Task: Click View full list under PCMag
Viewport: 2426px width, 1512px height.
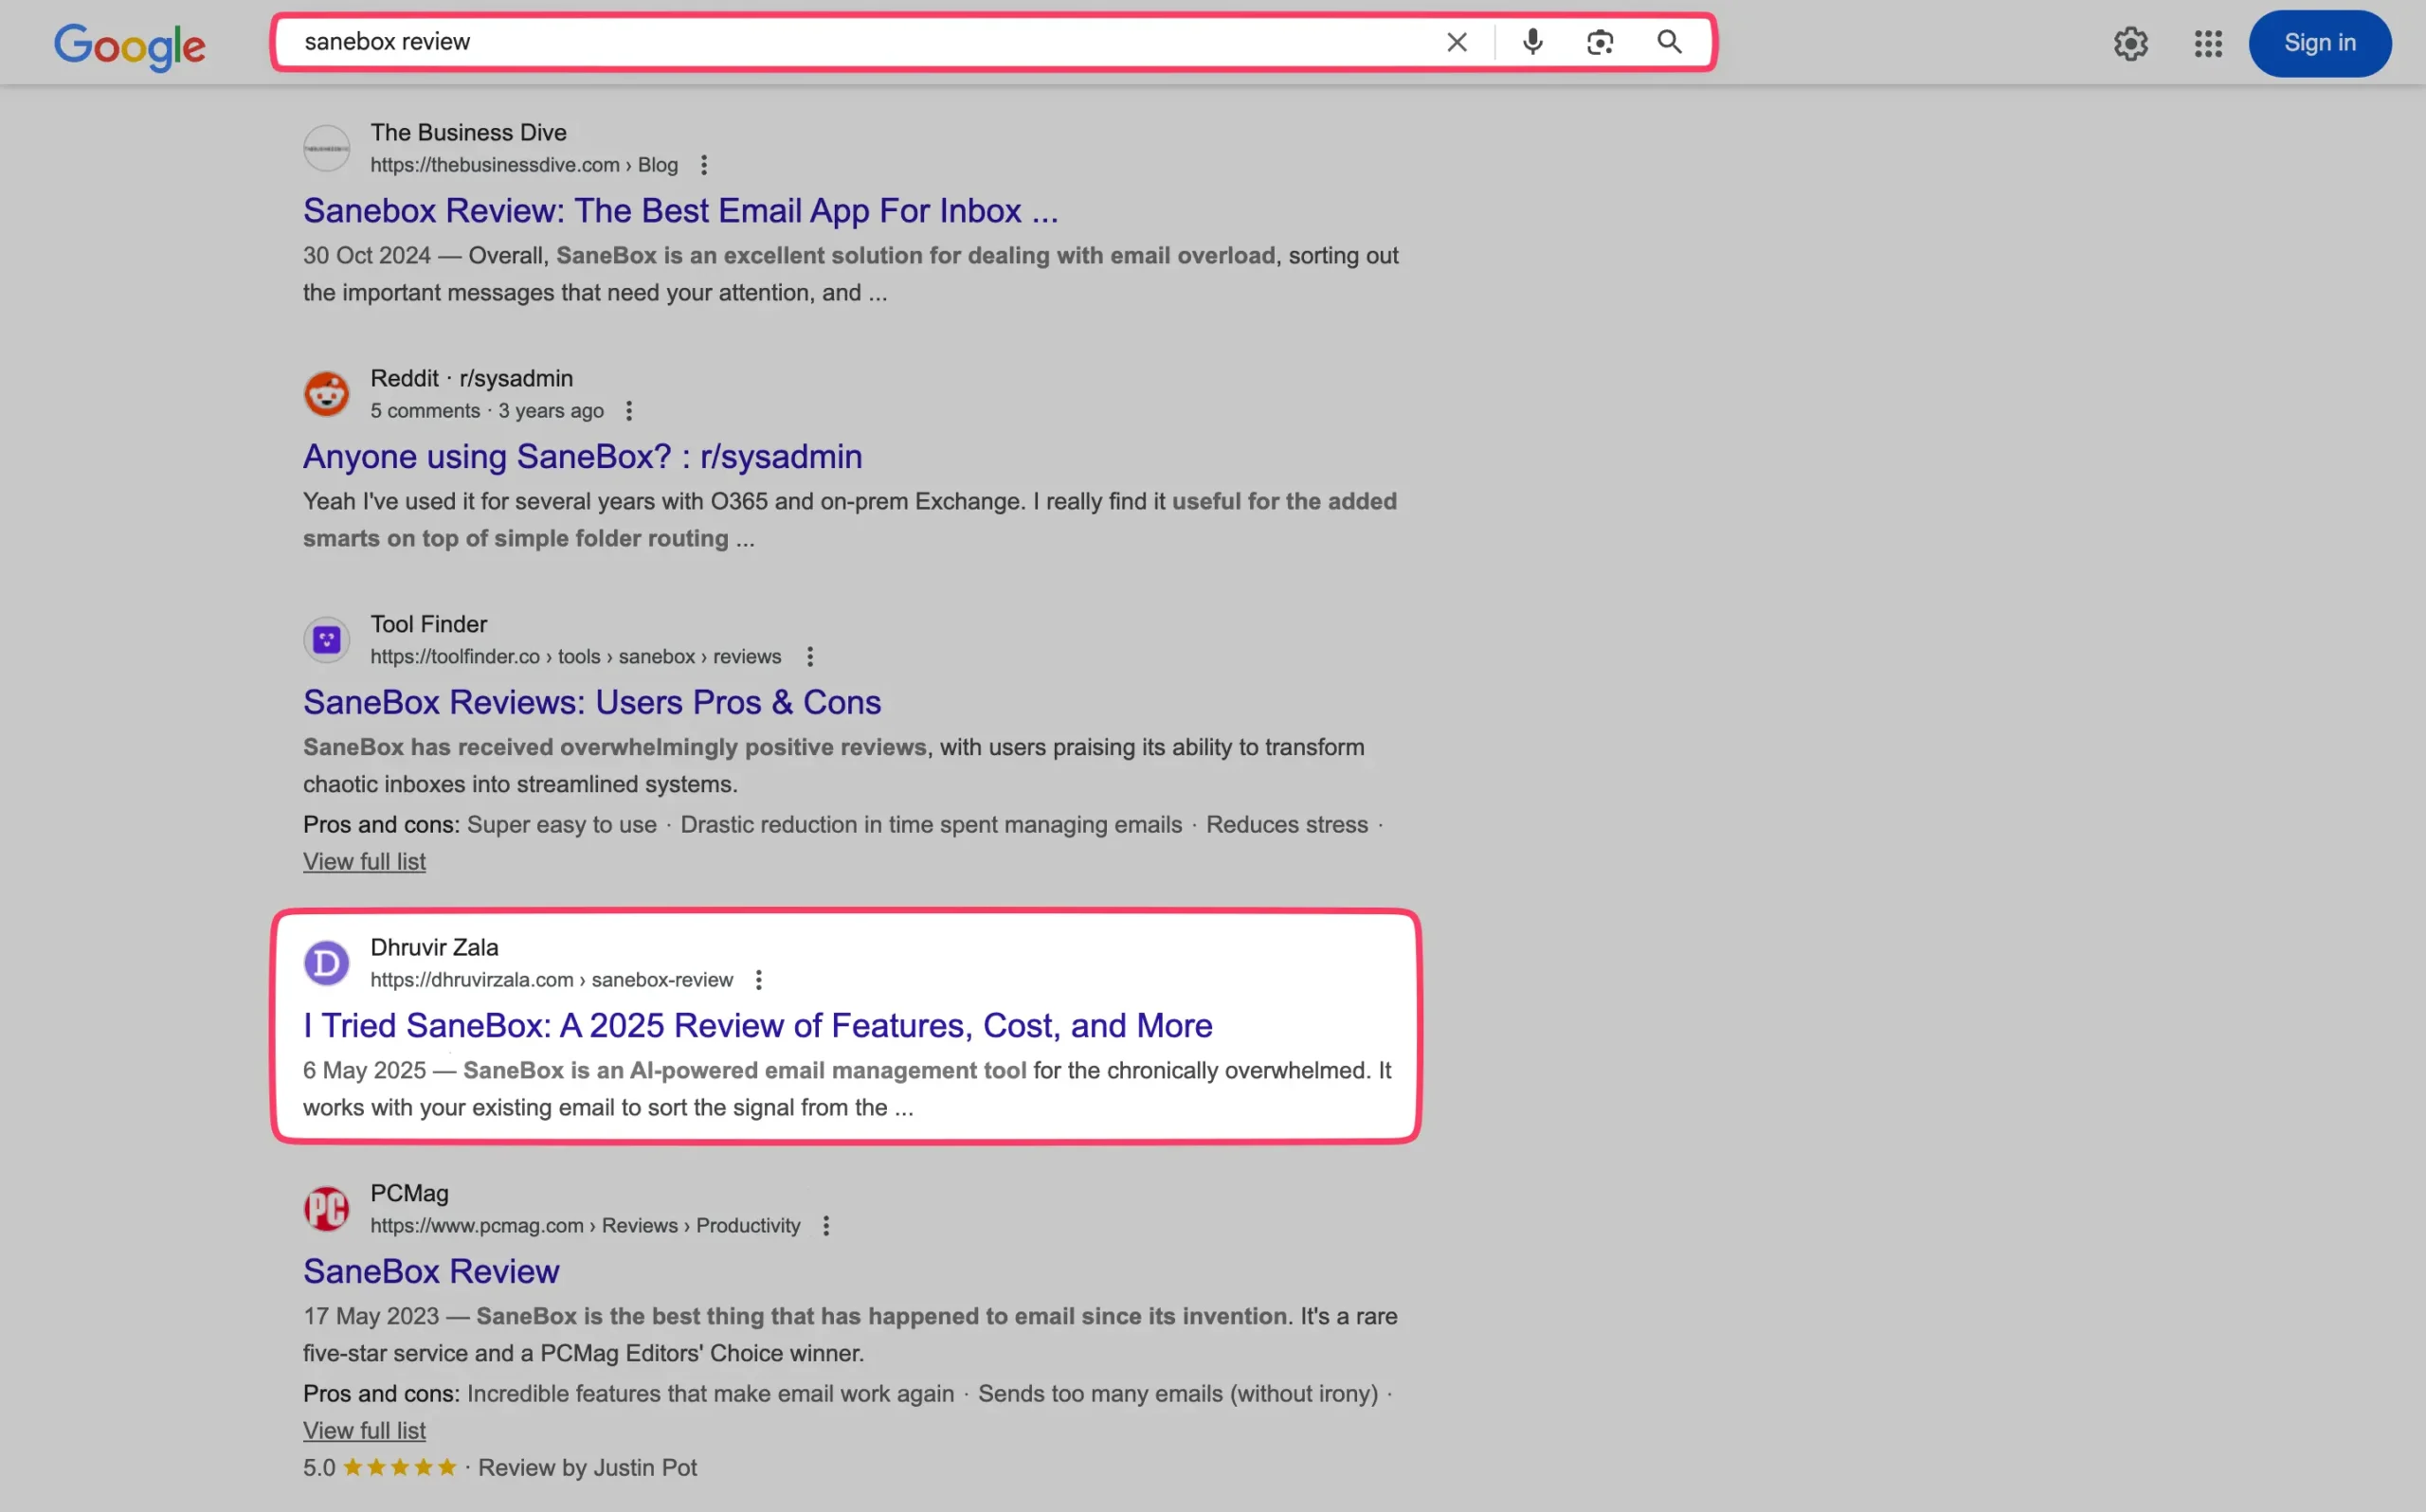Action: [x=364, y=1431]
